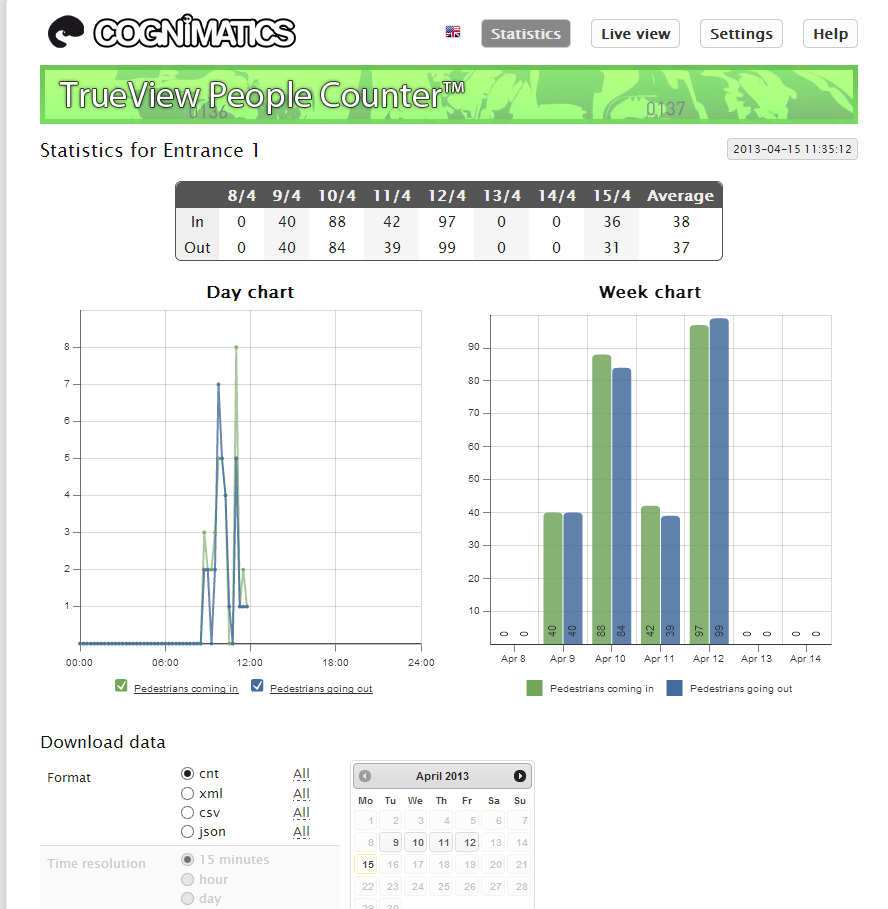Click the 18:00 label on Day chart axis
888x909 pixels.
[336, 662]
